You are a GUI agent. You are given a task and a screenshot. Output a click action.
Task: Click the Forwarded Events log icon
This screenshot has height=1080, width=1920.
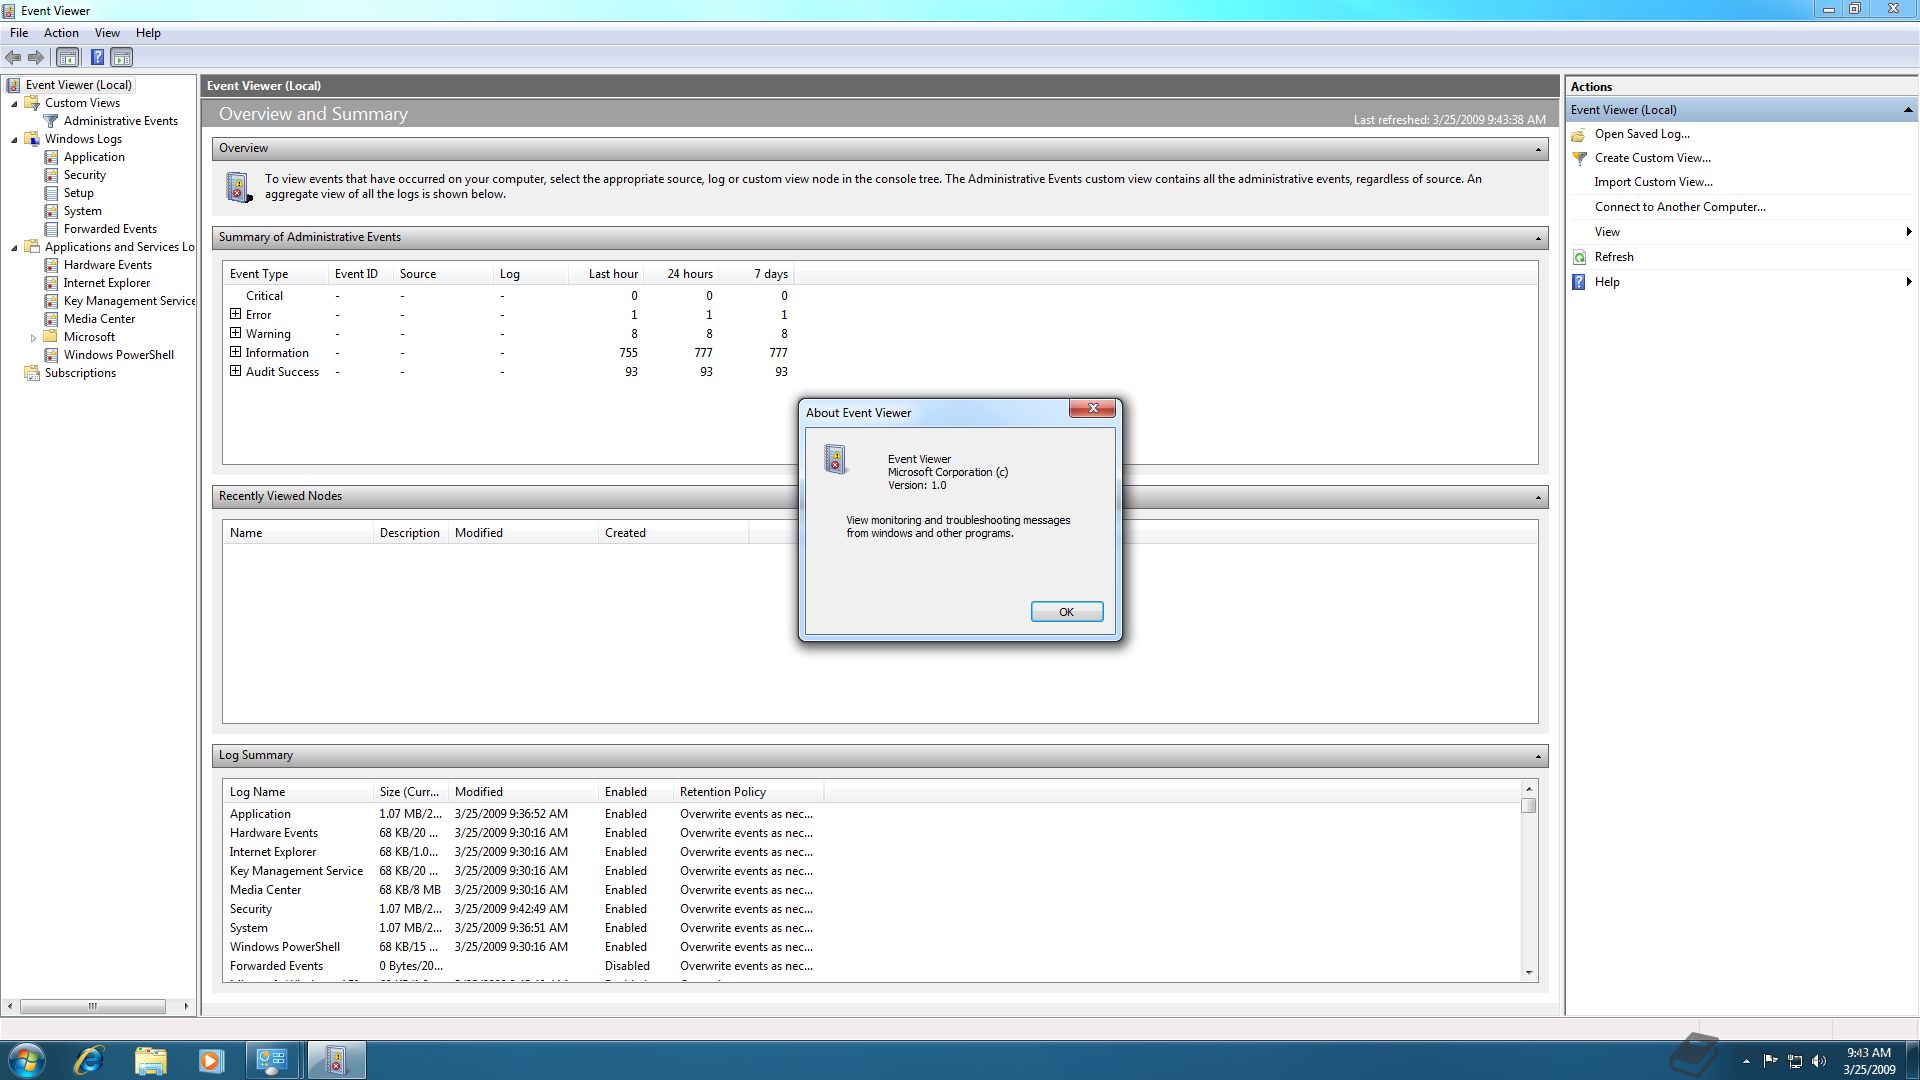coord(51,229)
